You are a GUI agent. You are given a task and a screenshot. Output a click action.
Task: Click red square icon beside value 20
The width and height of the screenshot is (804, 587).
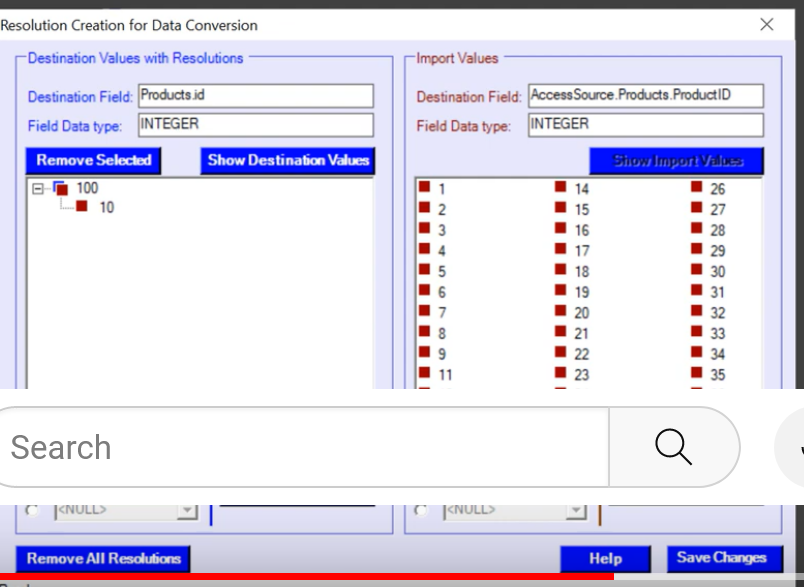pos(561,312)
